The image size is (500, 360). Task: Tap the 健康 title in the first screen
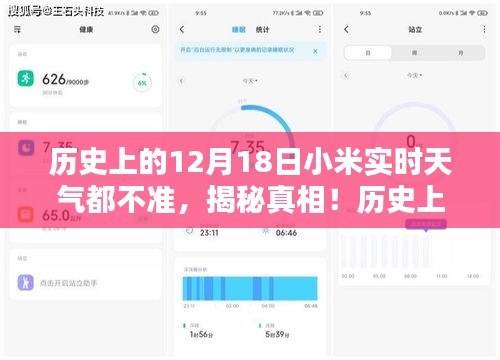[86, 30]
